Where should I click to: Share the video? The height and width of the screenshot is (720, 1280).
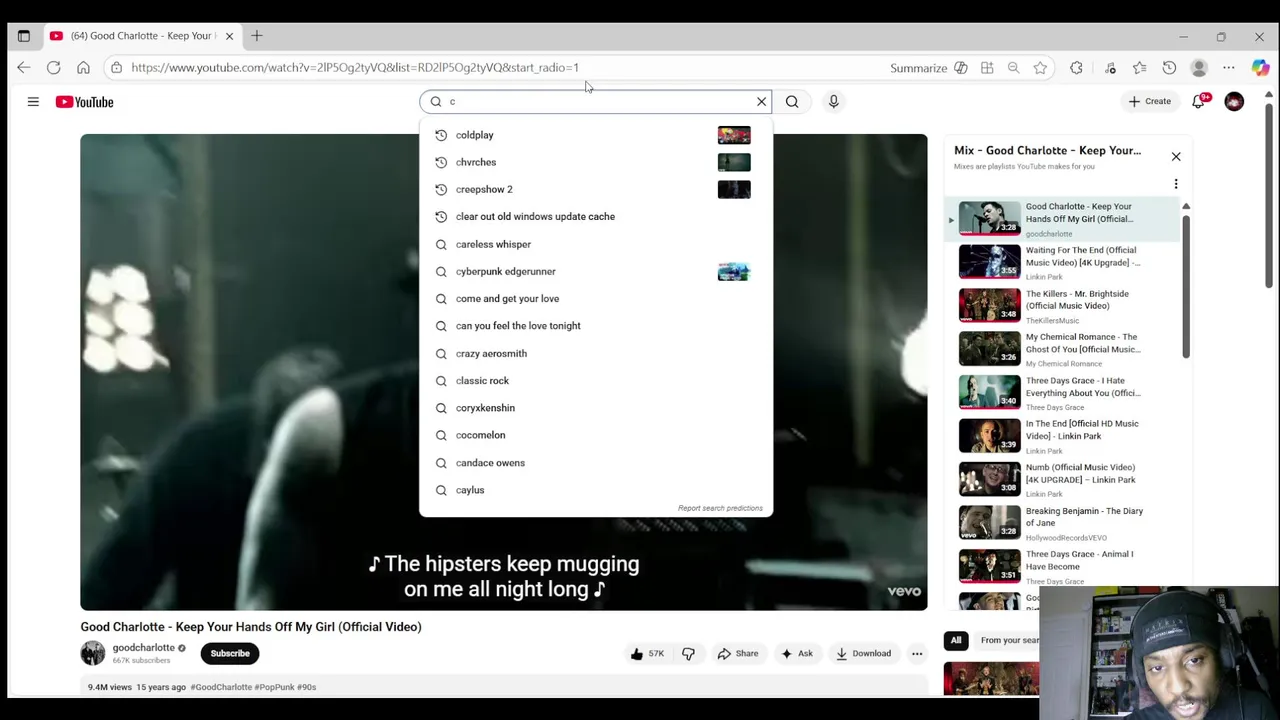pos(738,653)
